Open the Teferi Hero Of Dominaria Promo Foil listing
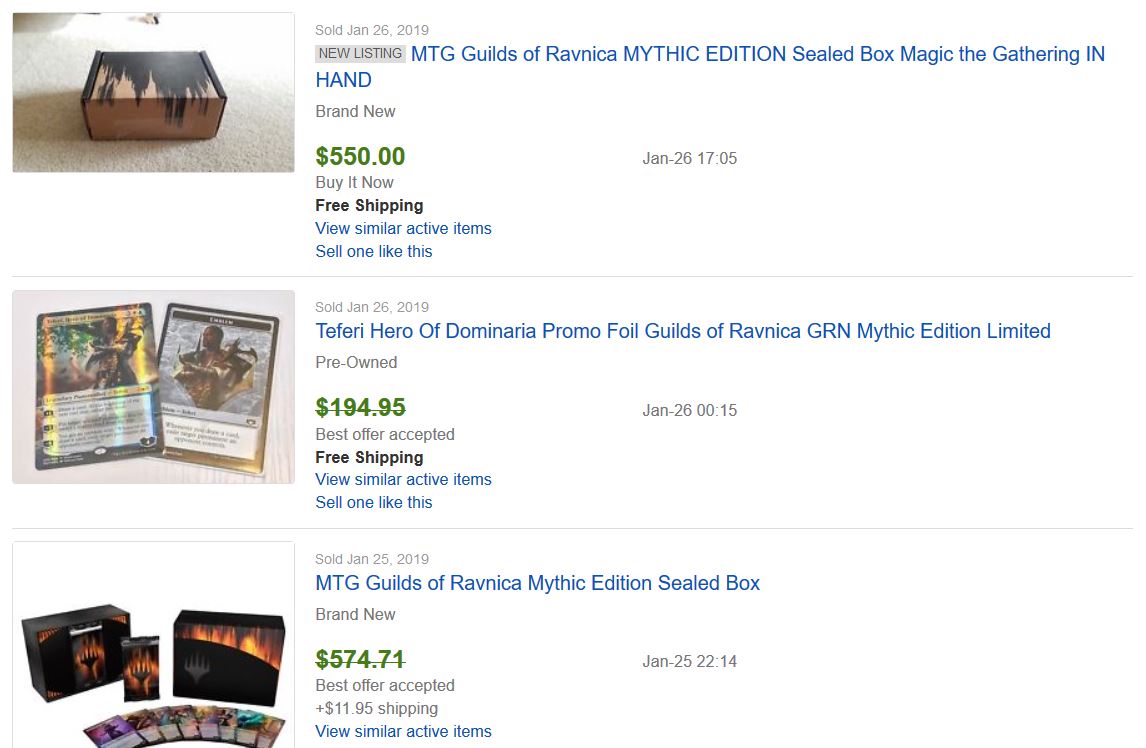Image resolution: width=1146 pixels, height=748 pixels. click(x=683, y=331)
